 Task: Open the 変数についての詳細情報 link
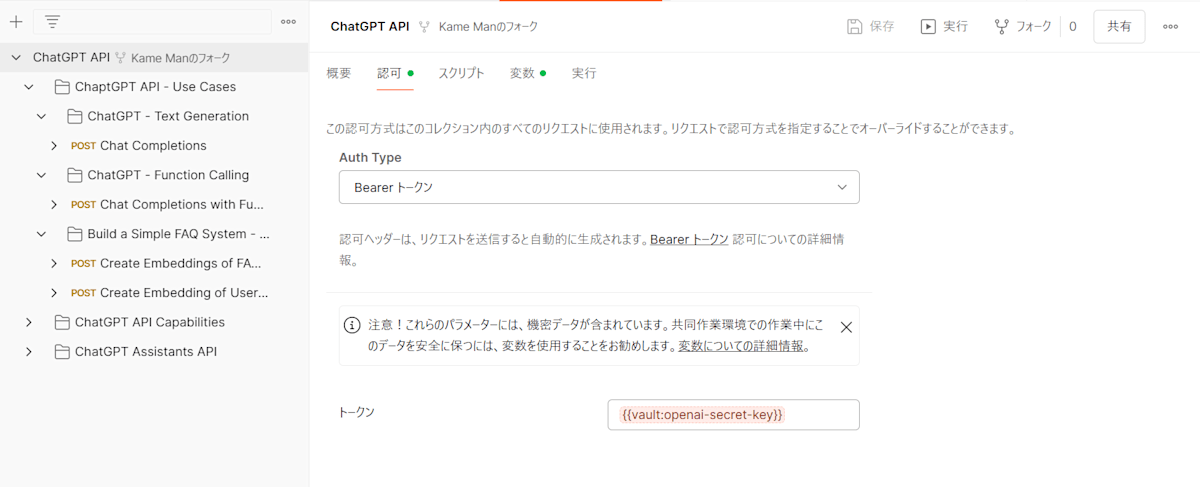[x=741, y=346]
